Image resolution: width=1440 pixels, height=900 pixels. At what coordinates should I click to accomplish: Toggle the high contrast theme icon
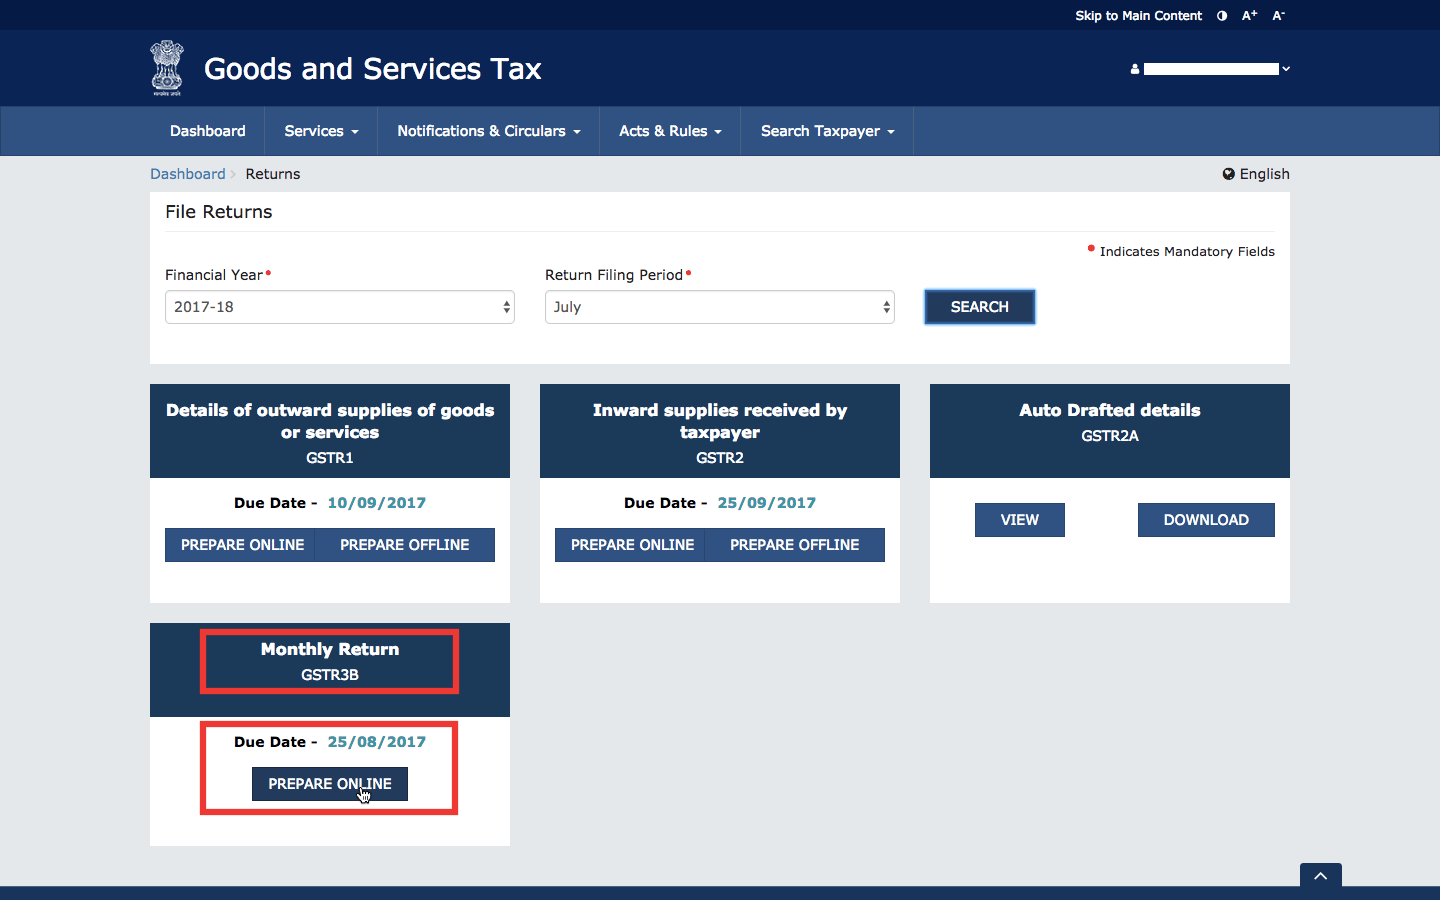tap(1221, 16)
